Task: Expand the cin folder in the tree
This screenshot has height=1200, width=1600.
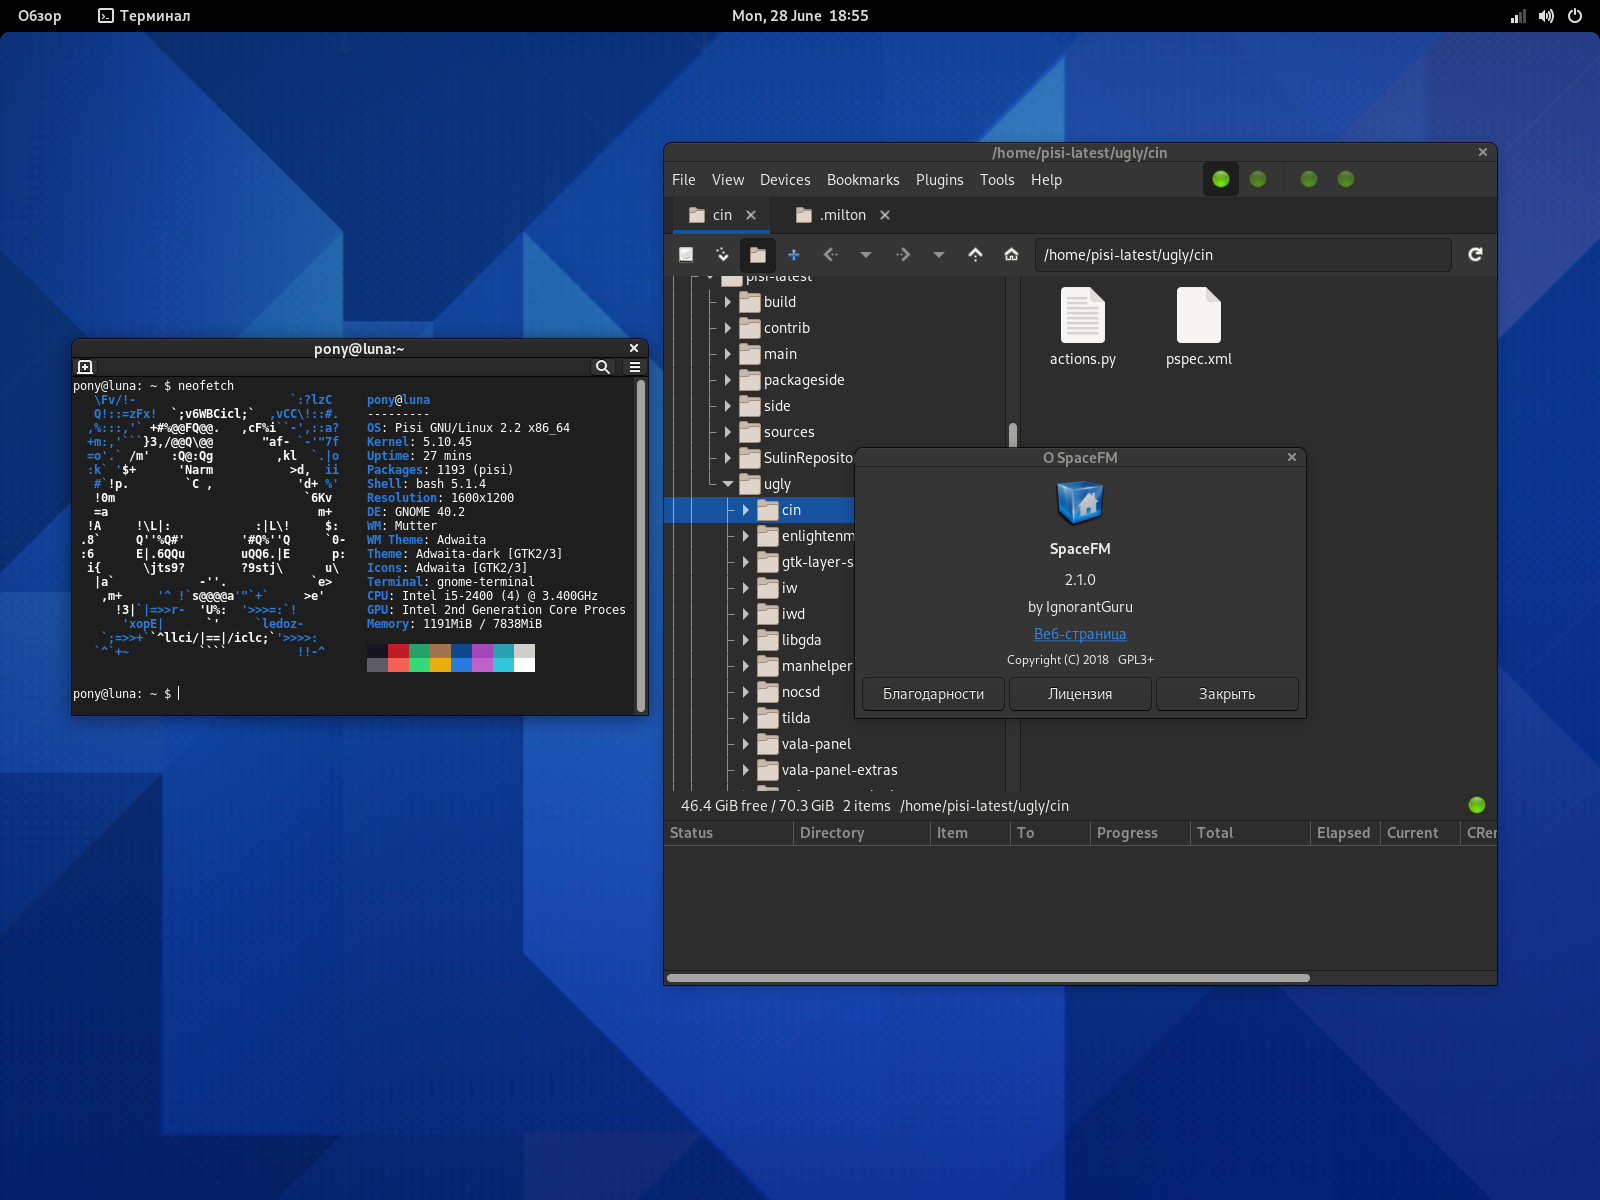Action: point(746,510)
